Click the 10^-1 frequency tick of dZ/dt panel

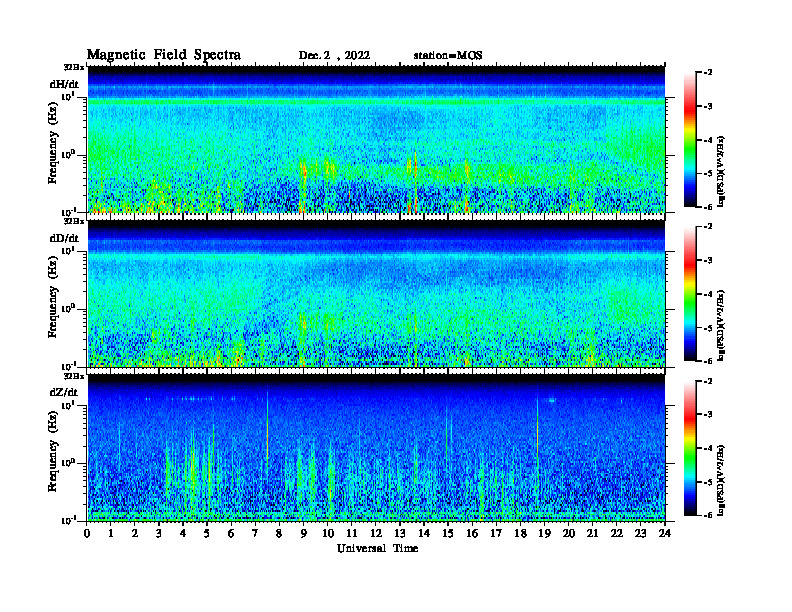pos(69,520)
